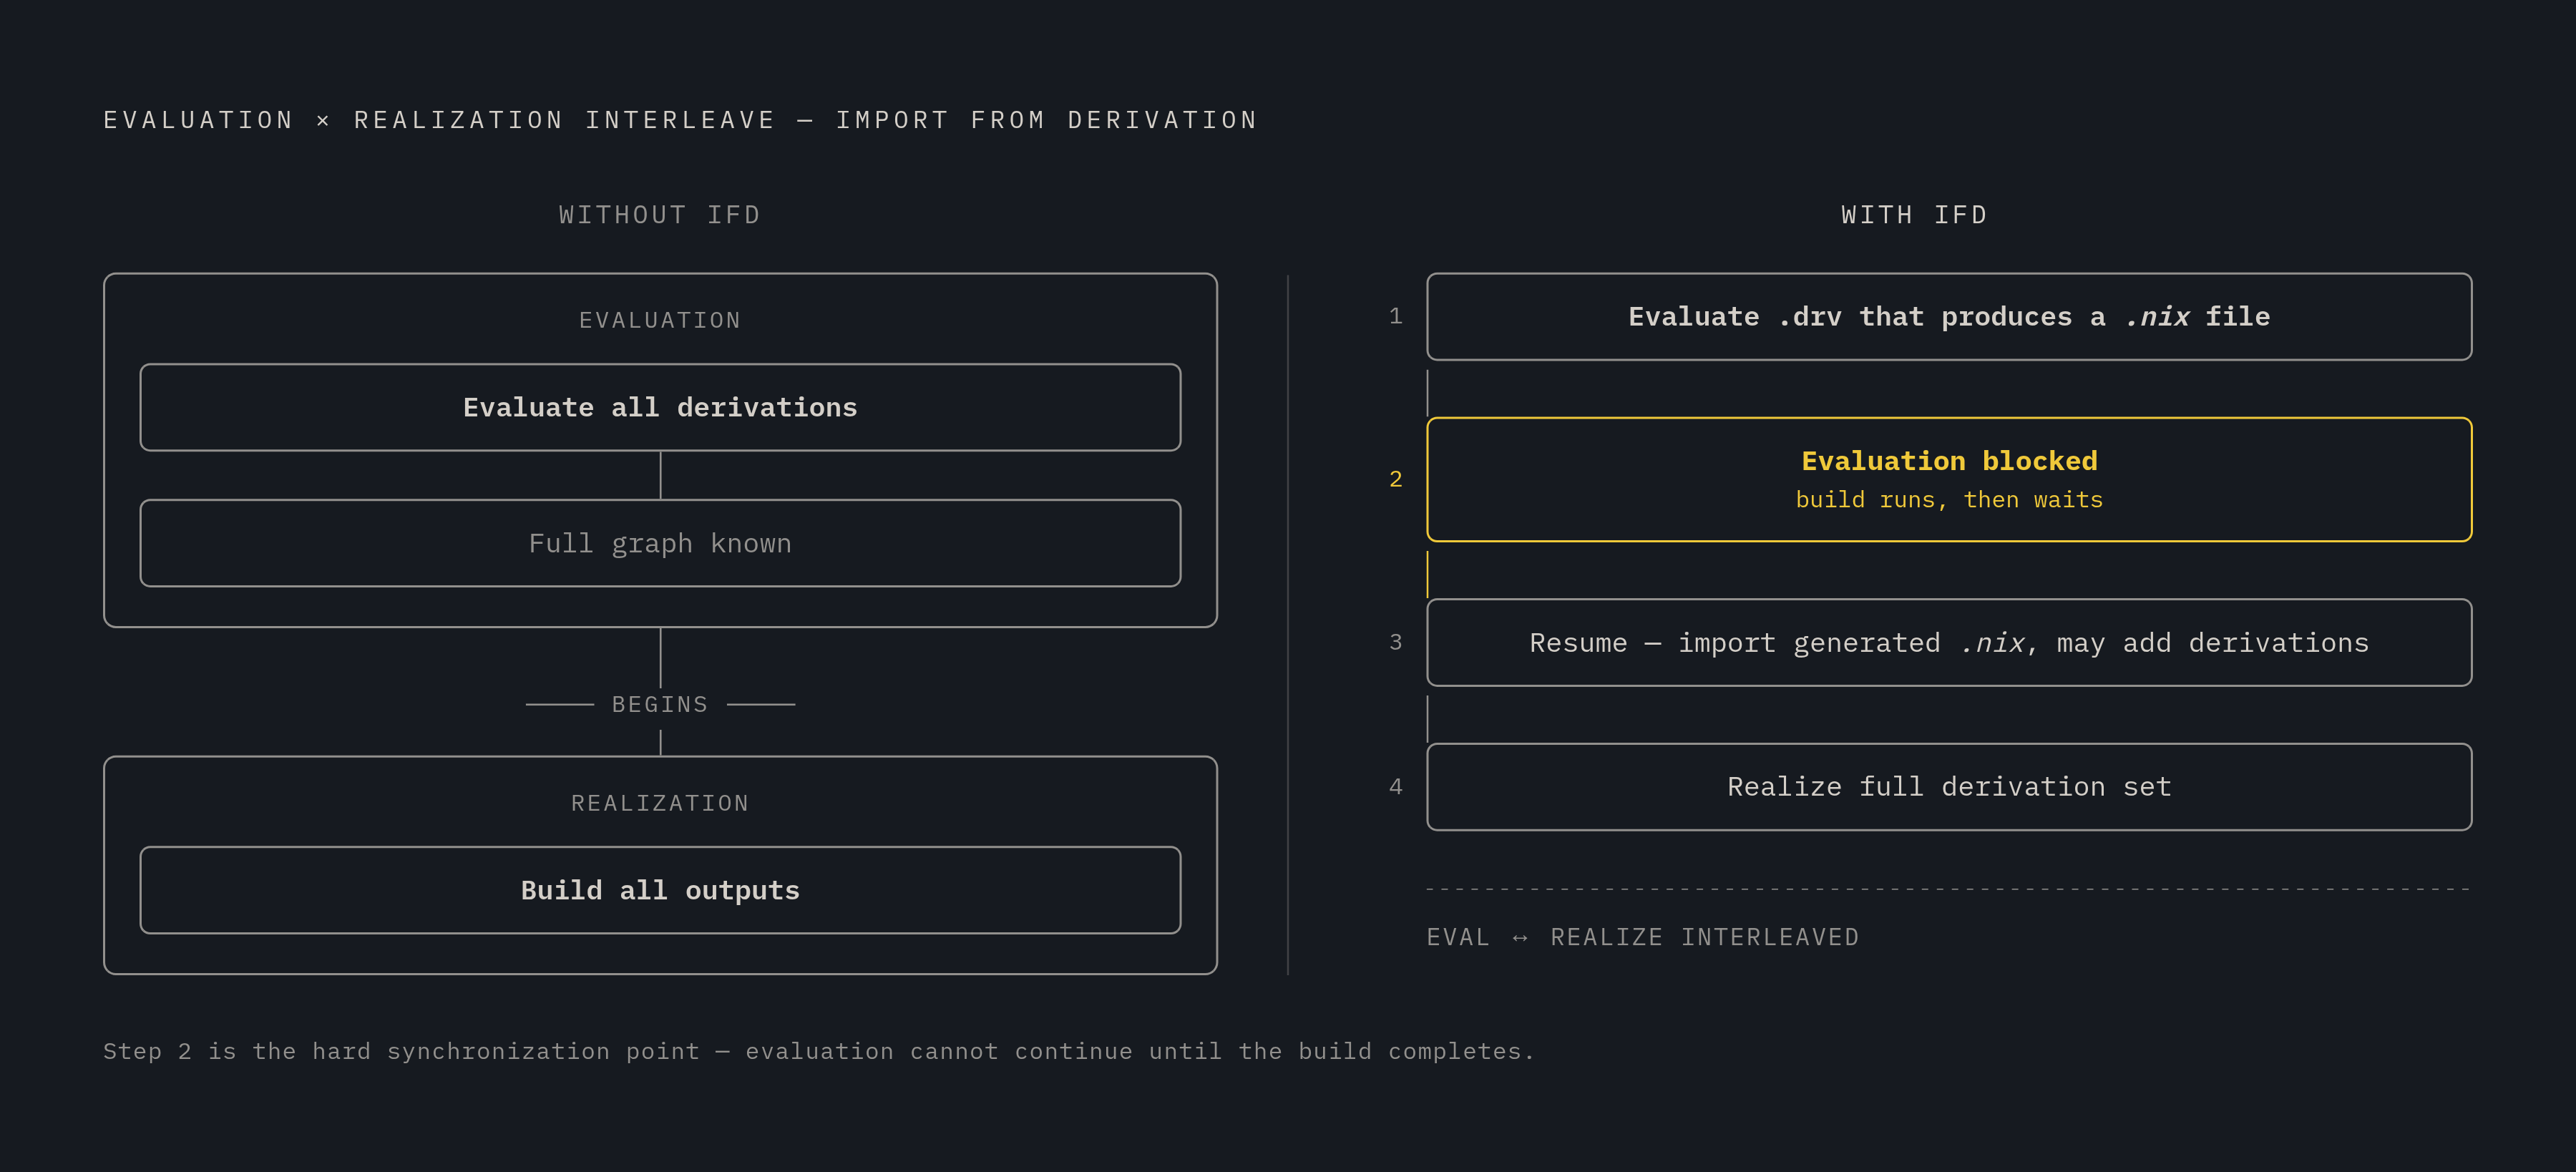Click the Build all outputs box

(660, 890)
